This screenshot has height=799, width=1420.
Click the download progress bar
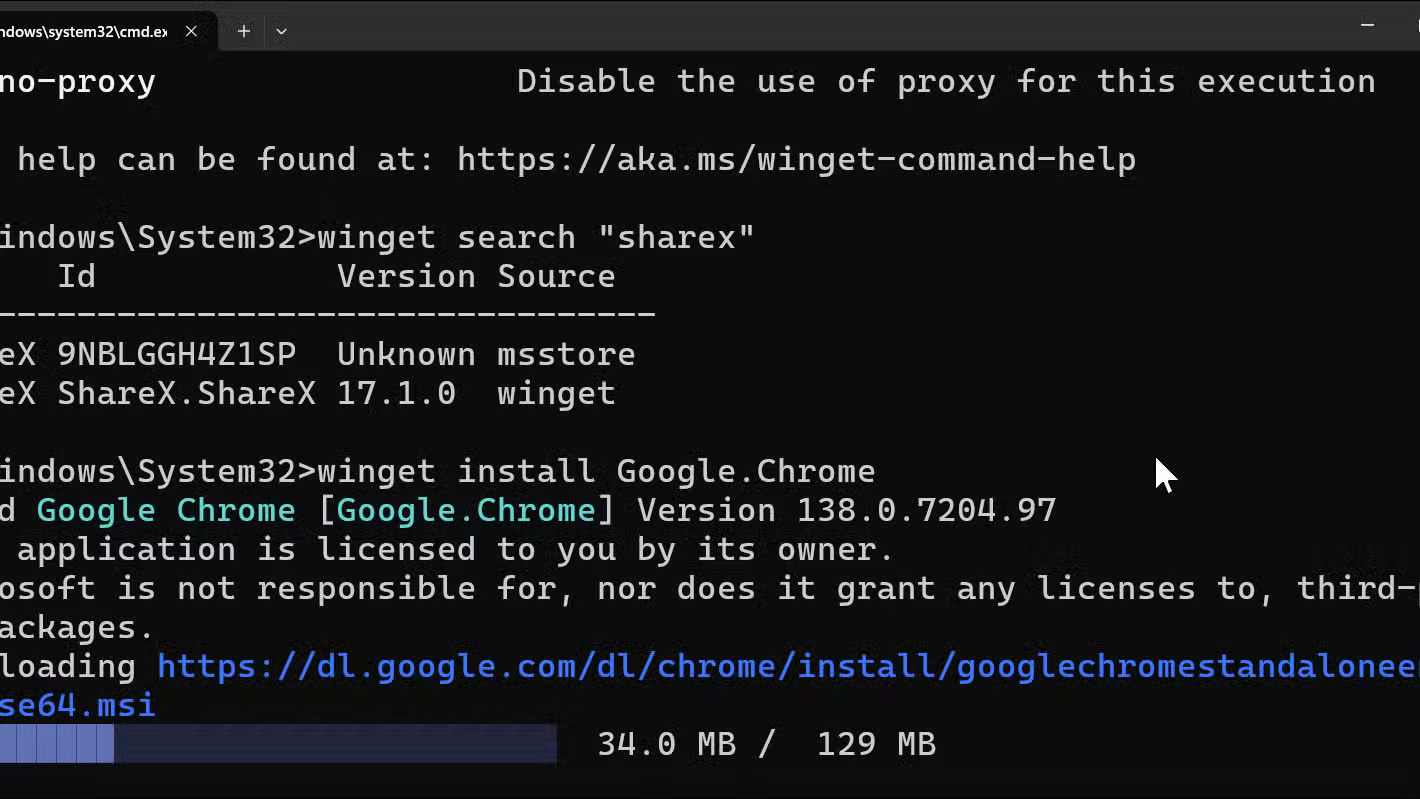click(x=278, y=744)
